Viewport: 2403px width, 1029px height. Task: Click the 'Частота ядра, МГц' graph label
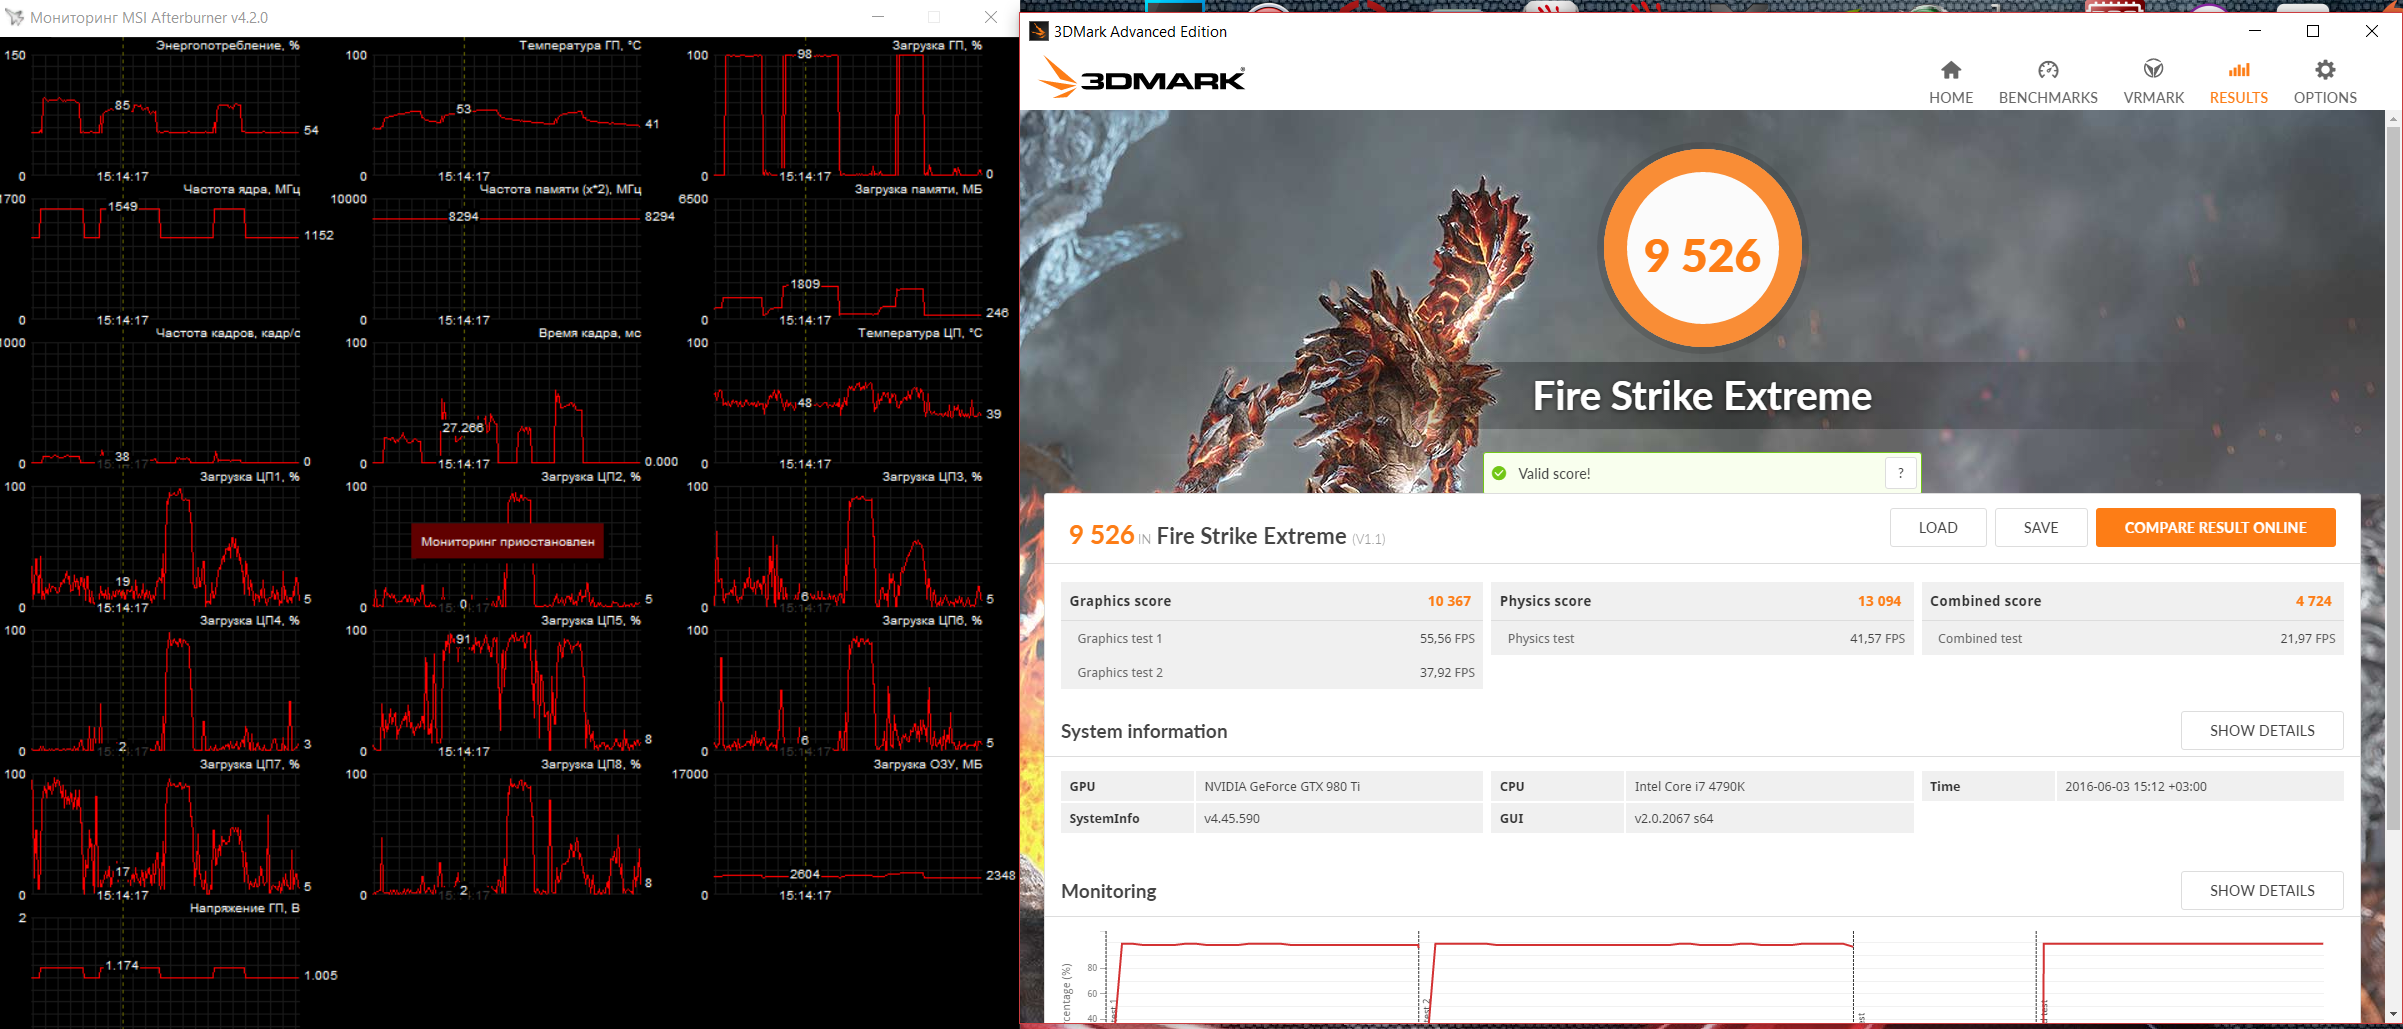pyautogui.click(x=241, y=189)
